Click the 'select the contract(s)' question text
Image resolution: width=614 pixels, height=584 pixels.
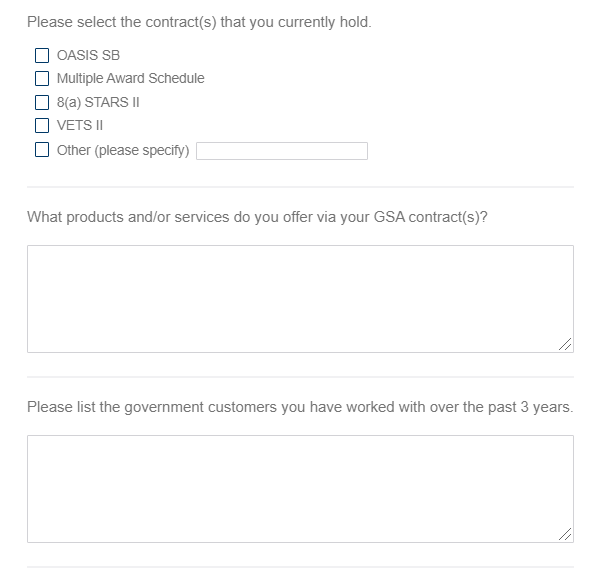(199, 22)
